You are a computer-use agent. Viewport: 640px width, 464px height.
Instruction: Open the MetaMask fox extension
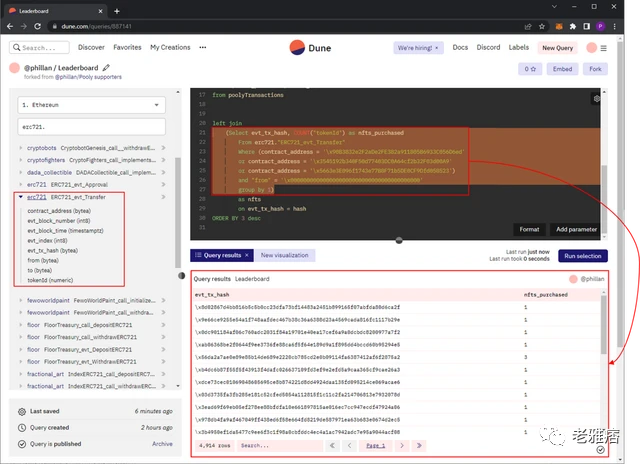point(559,27)
